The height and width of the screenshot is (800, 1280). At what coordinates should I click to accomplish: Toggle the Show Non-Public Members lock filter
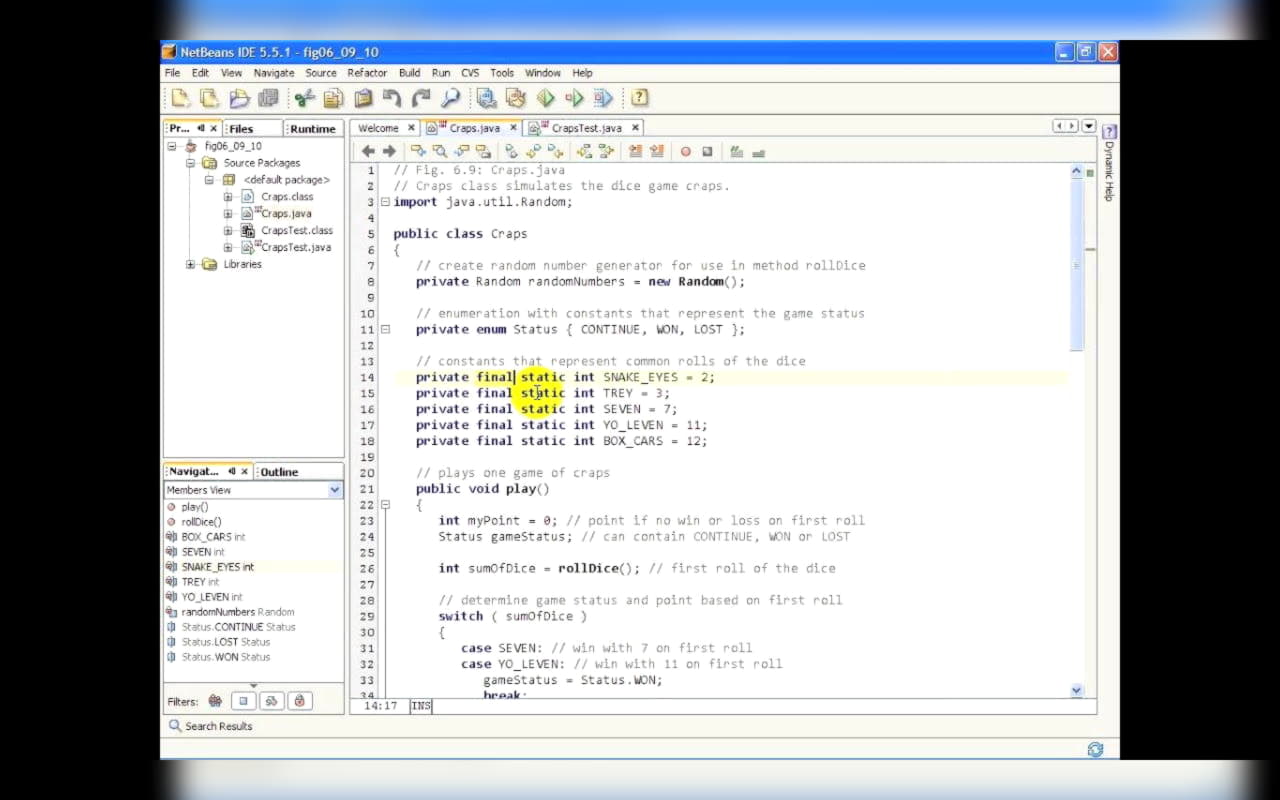(300, 701)
